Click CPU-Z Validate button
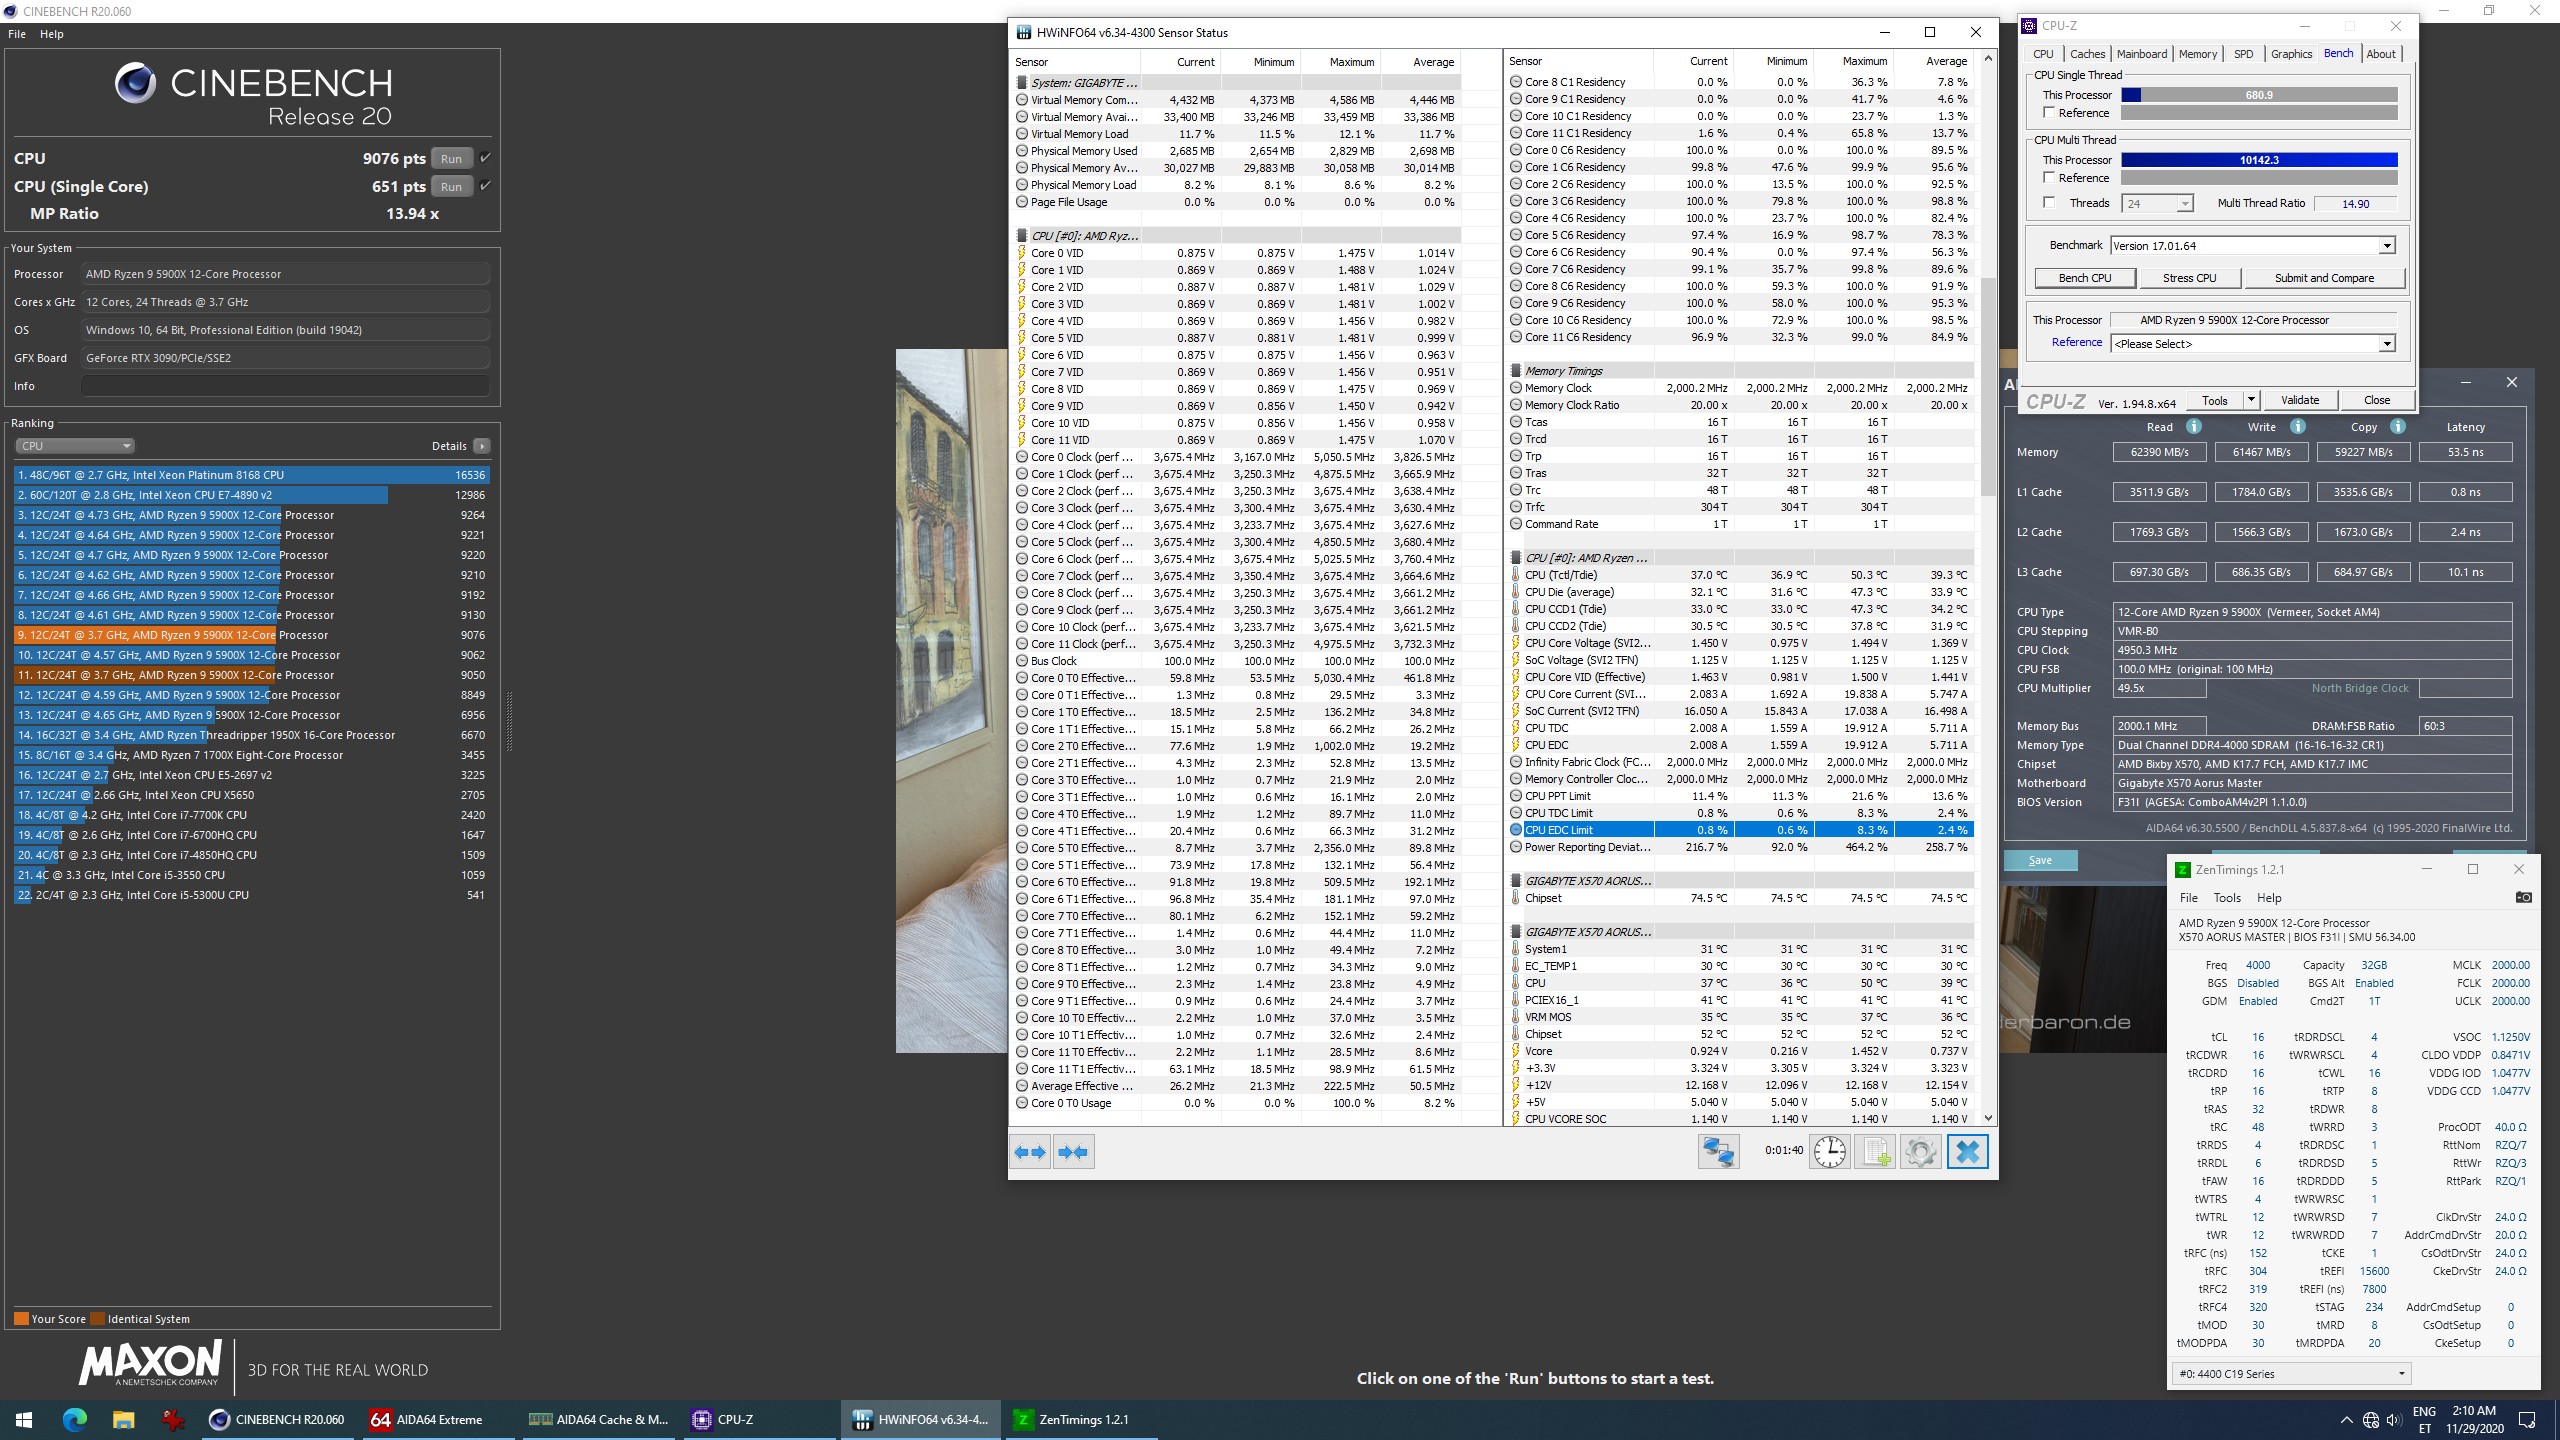Viewport: 2560px width, 1440px height. coord(2300,400)
